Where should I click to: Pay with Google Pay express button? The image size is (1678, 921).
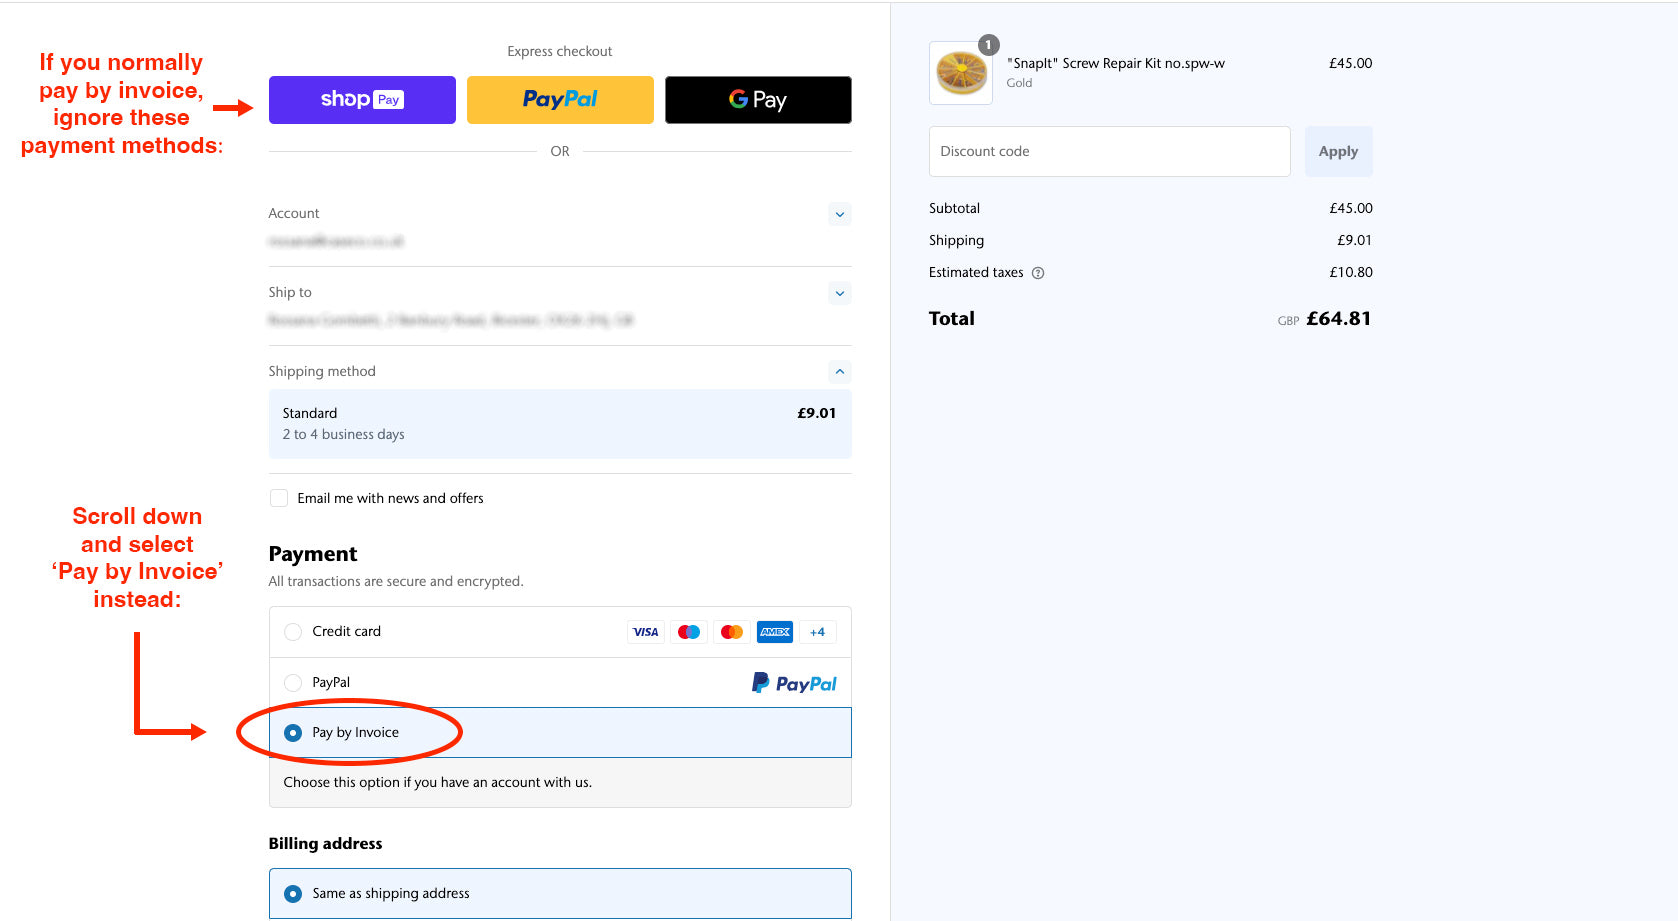(758, 100)
